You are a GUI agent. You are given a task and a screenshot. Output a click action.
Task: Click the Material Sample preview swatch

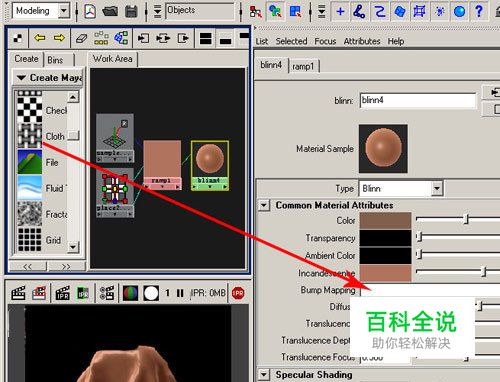tap(383, 149)
